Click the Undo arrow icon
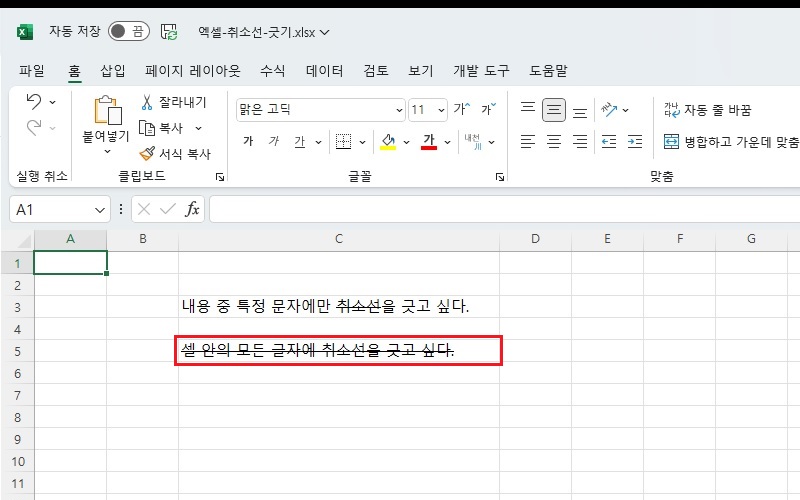The height and width of the screenshot is (500, 800). [34, 102]
